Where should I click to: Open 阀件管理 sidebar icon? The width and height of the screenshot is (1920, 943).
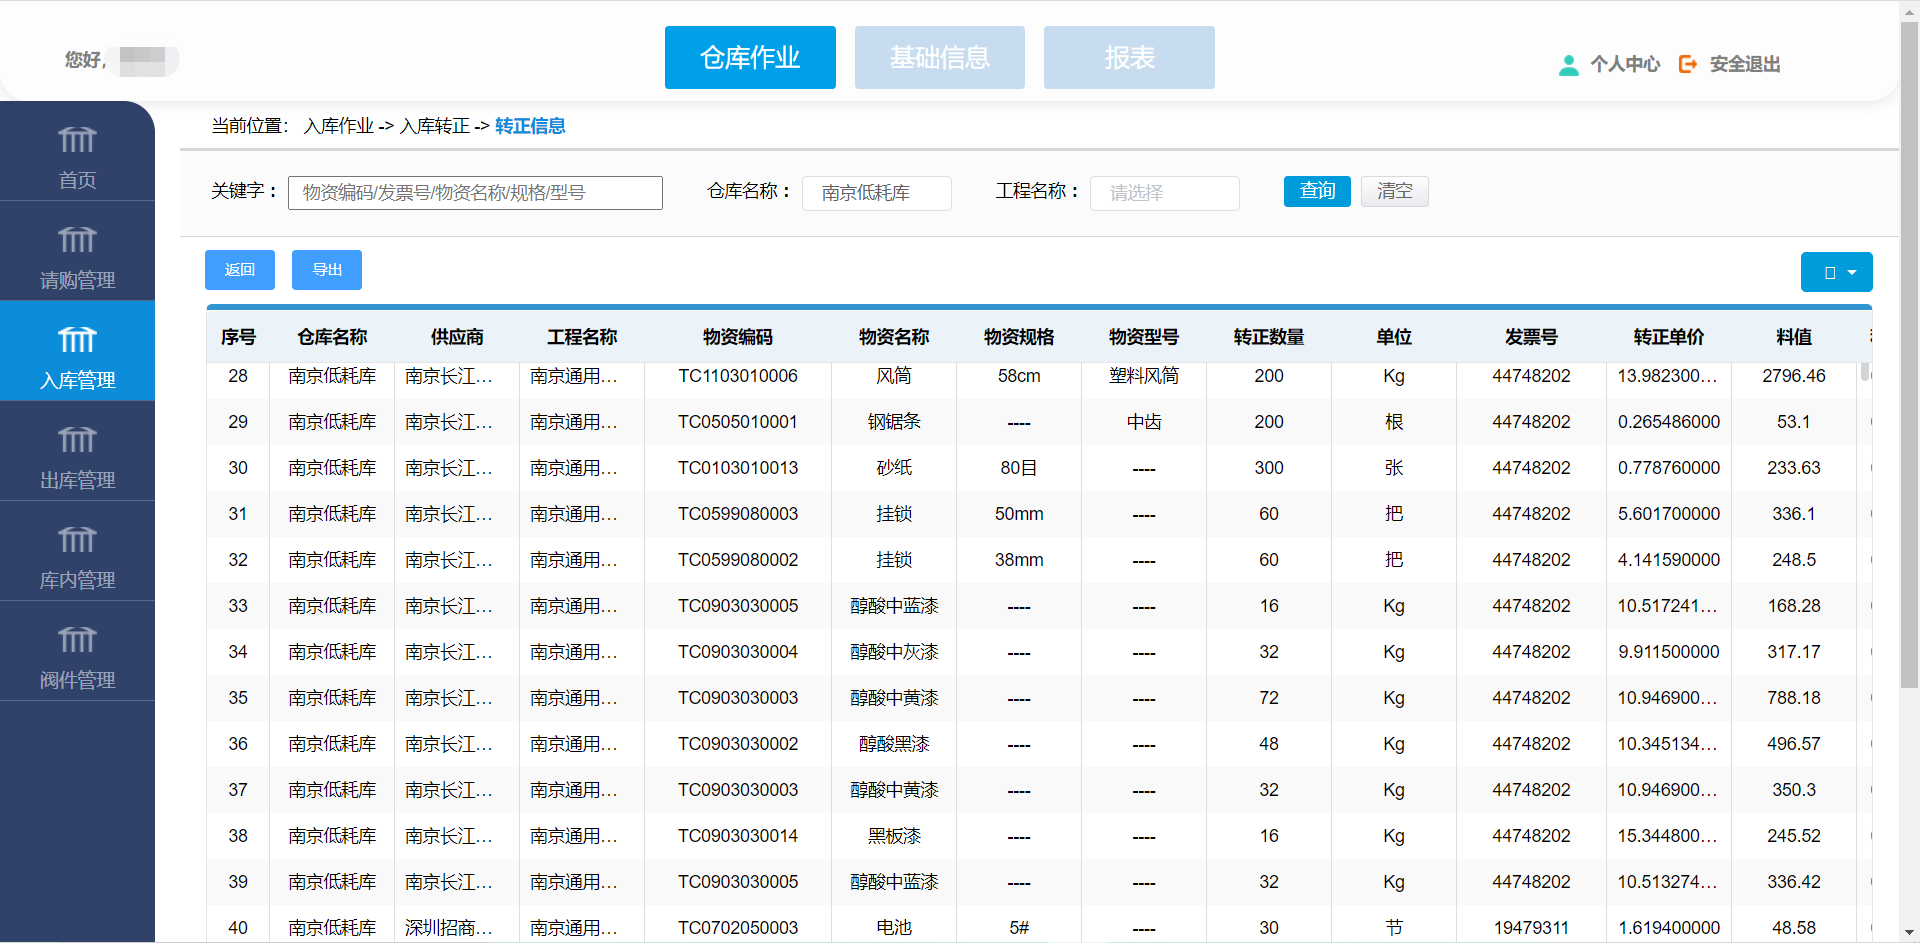coord(77,640)
